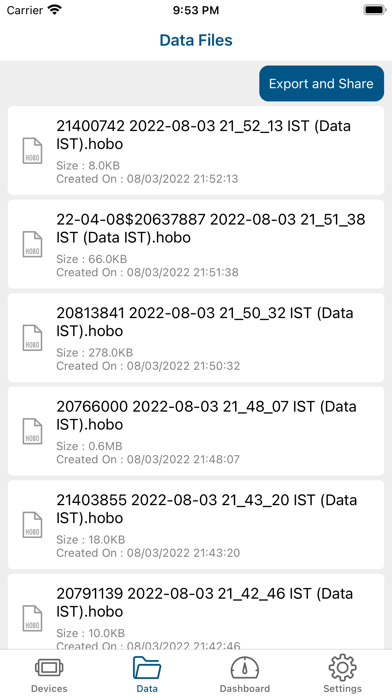Tap the Export and Share button
The width and height of the screenshot is (392, 696).
(x=321, y=83)
